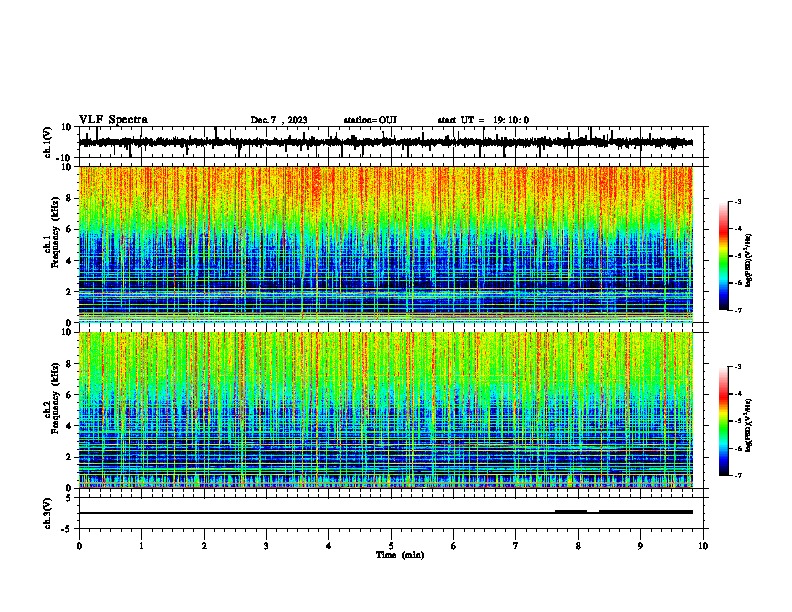Viewport: 792px width, 612px height.
Task: Select the date label "Dec. 7 , 2023"
Action: click(x=279, y=120)
